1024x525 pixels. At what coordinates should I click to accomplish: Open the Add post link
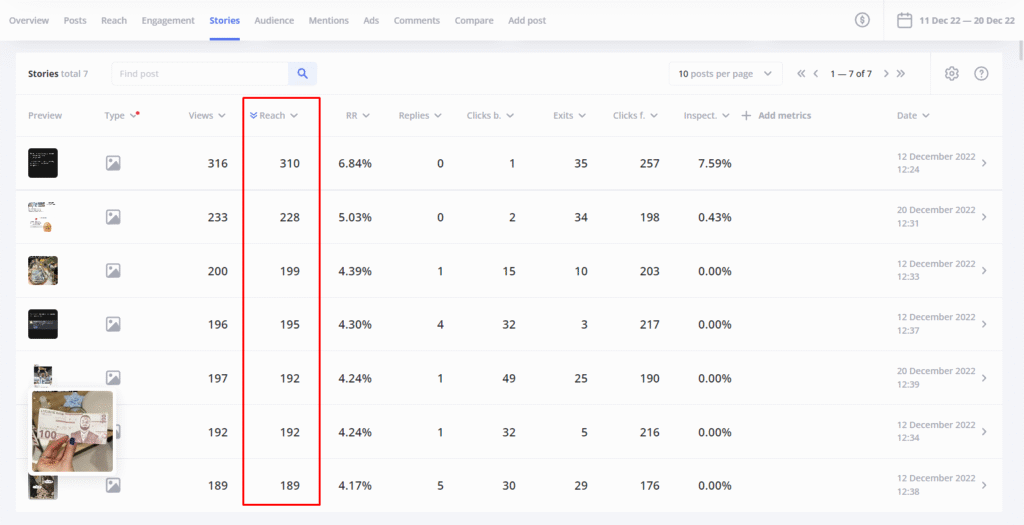[x=527, y=20]
